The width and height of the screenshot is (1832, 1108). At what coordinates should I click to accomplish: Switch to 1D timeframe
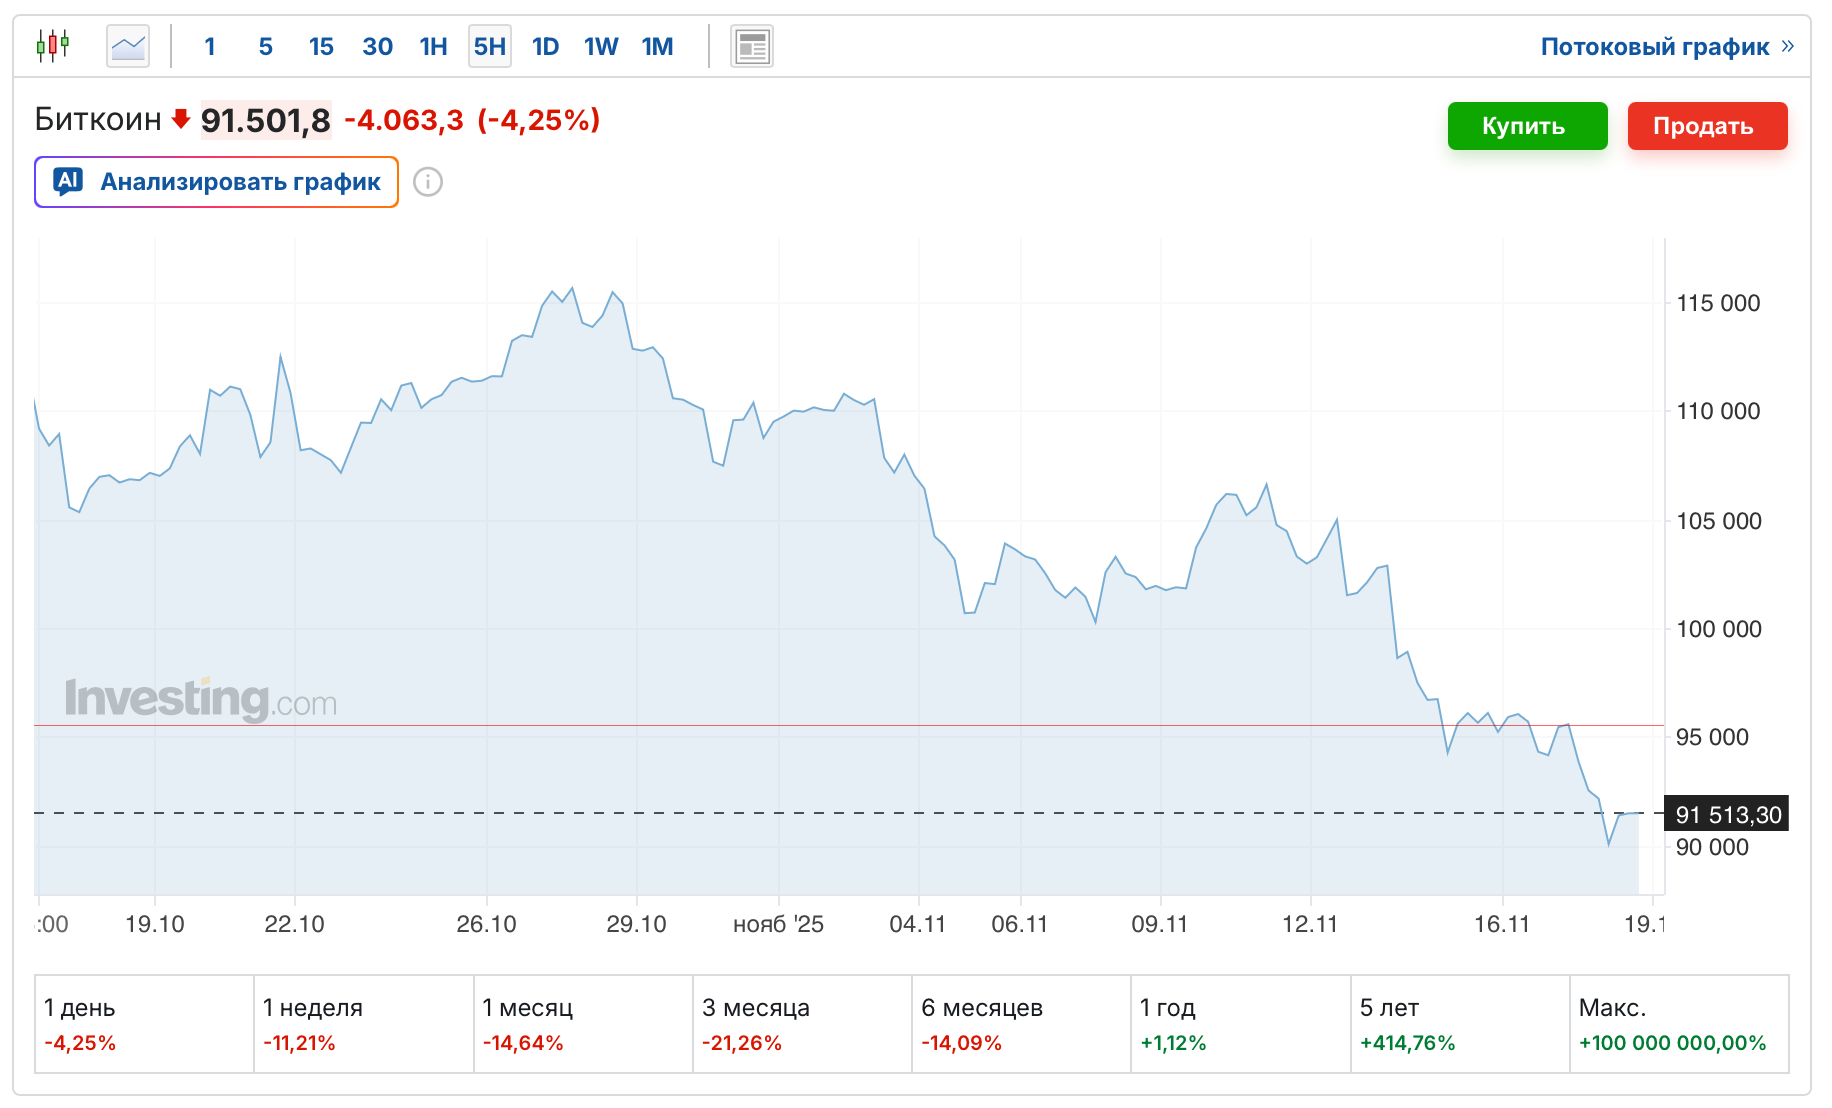pyautogui.click(x=545, y=47)
